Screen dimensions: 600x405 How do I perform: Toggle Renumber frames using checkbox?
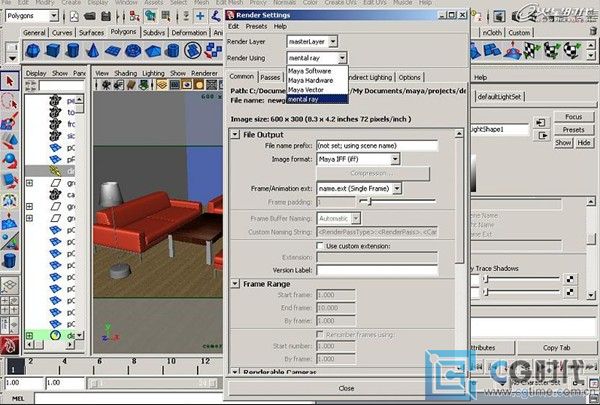pos(320,335)
